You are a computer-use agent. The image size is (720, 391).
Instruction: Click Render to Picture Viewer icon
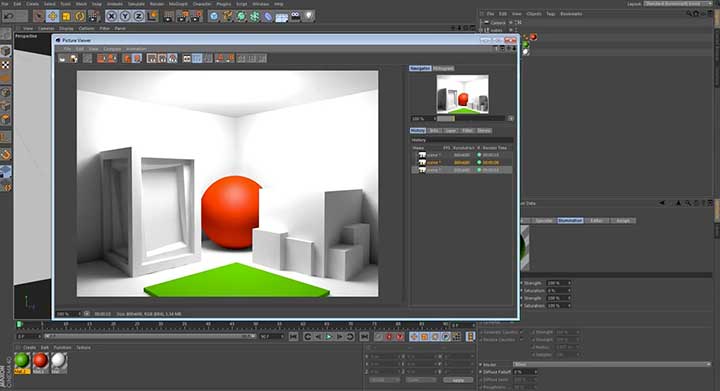[x=182, y=17]
